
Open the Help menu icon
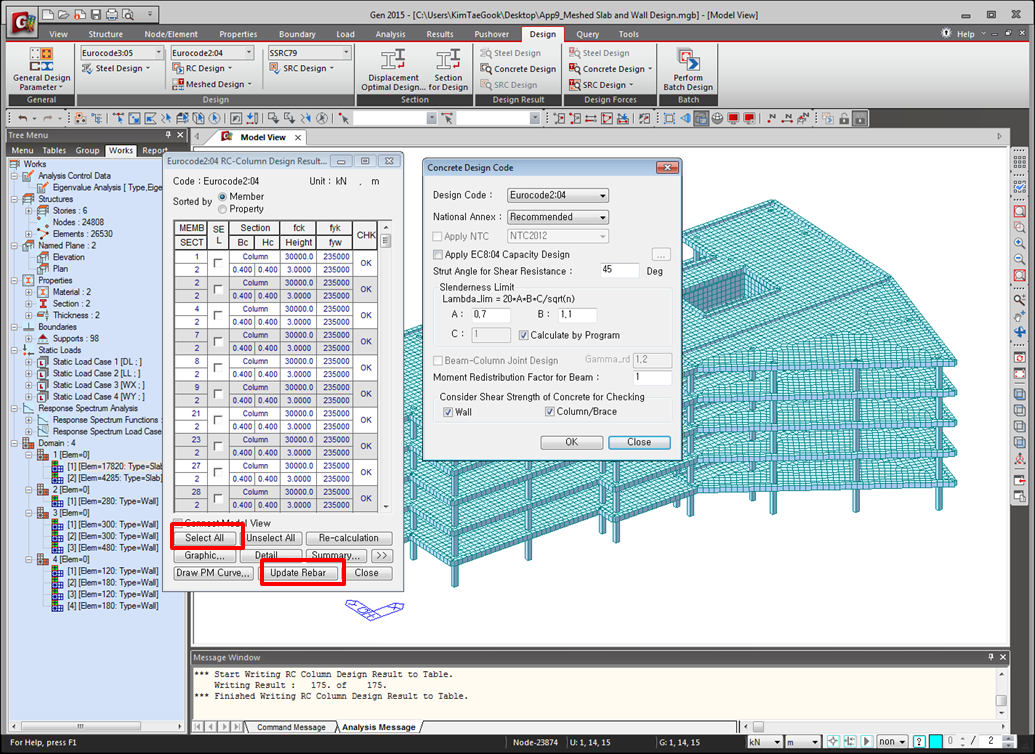tap(947, 33)
